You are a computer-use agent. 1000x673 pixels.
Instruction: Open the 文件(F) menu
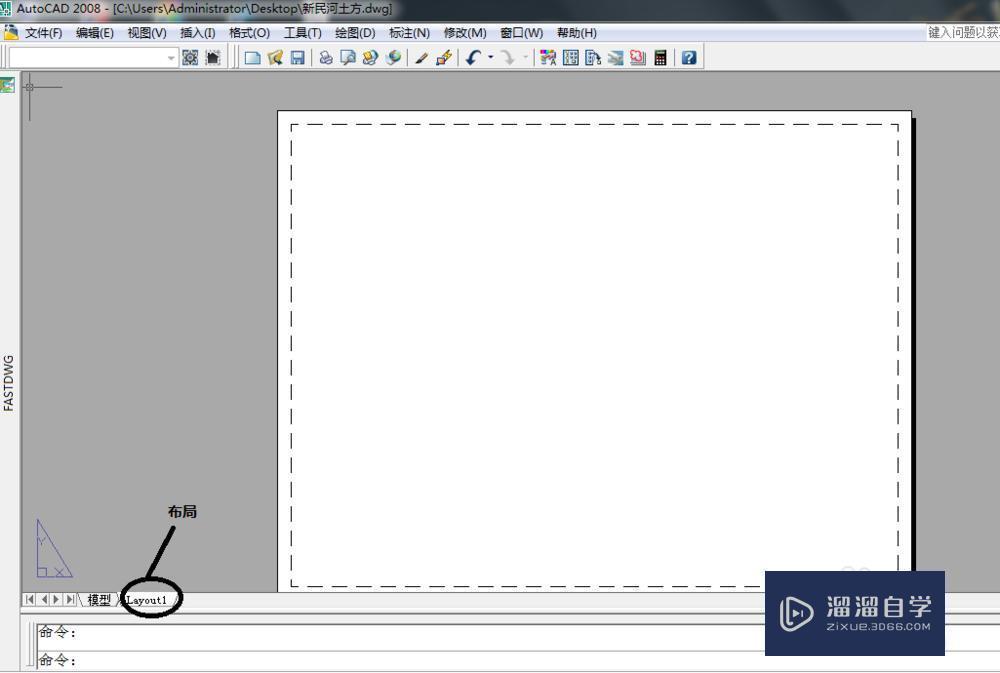pyautogui.click(x=43, y=33)
